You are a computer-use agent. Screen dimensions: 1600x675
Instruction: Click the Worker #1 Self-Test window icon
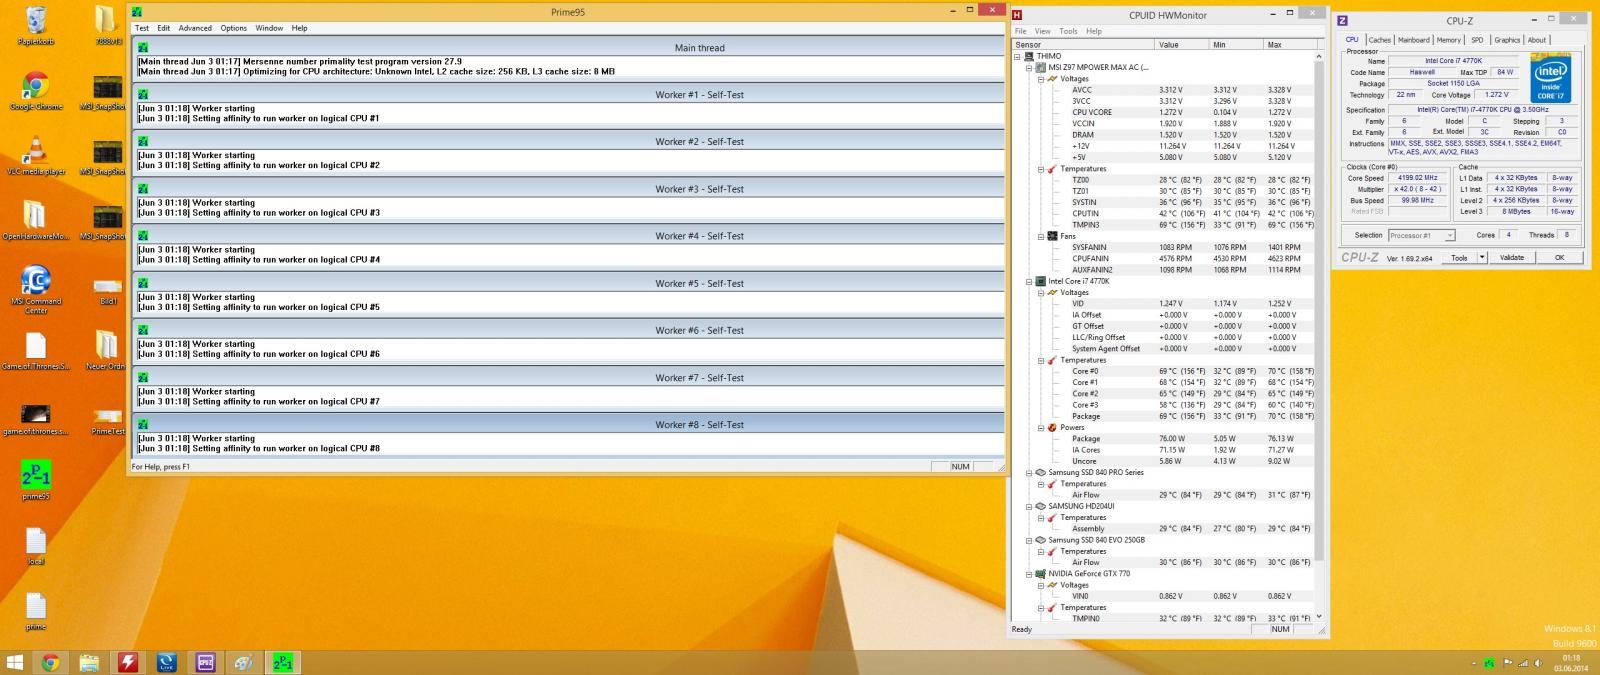[143, 94]
